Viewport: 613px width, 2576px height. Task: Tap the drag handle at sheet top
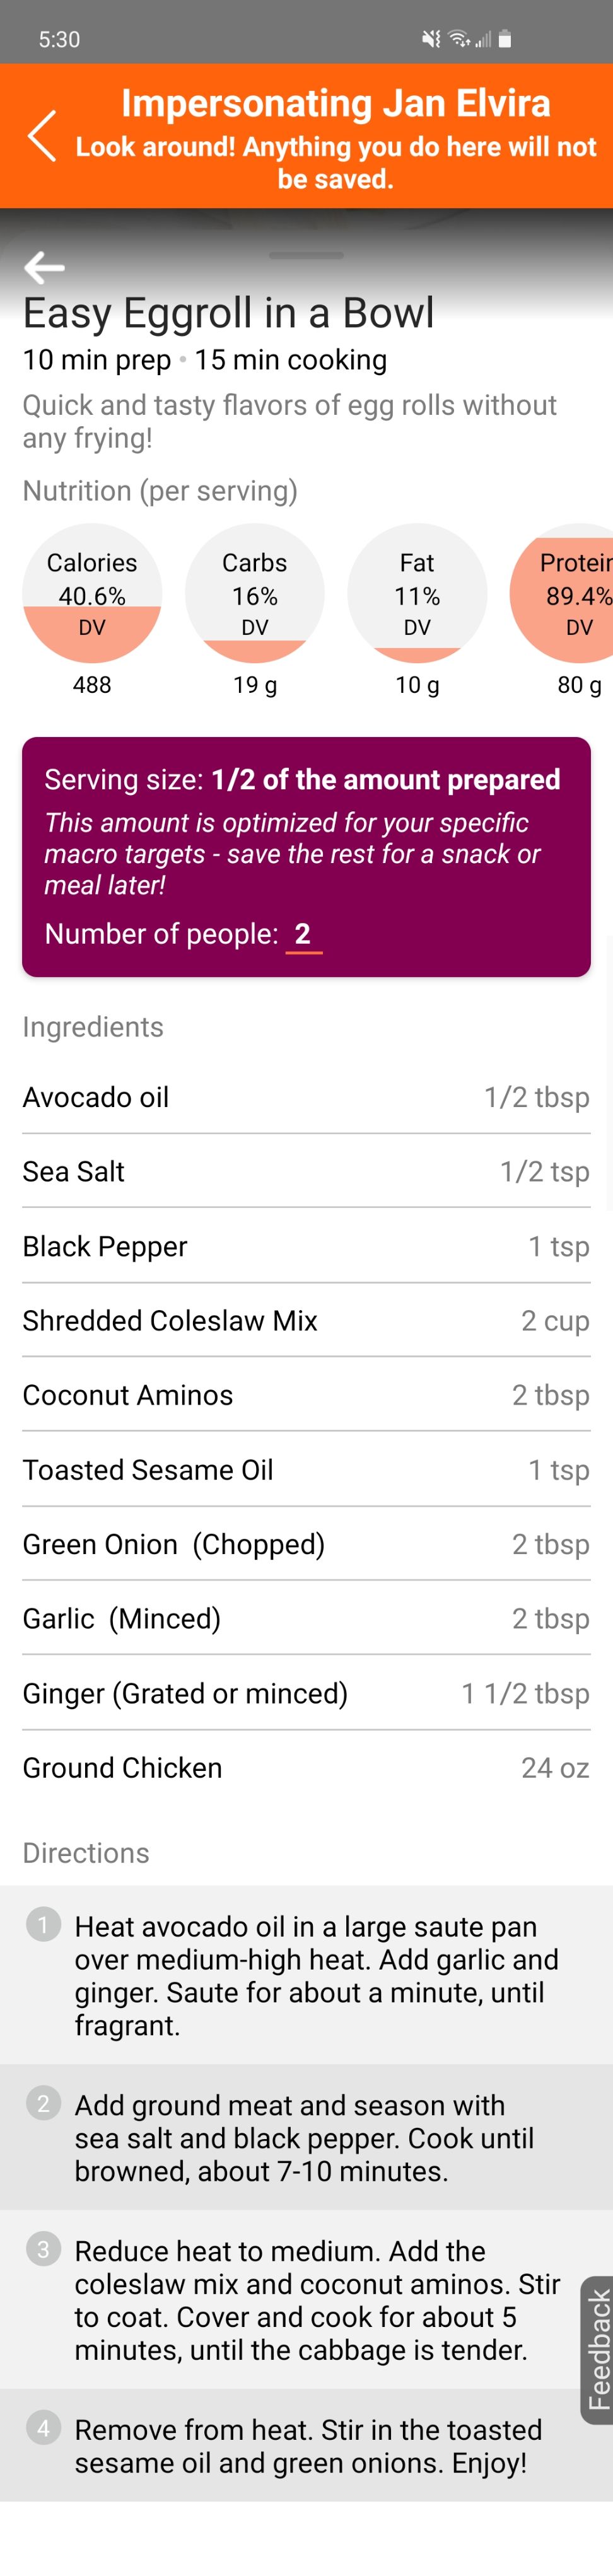click(306, 256)
